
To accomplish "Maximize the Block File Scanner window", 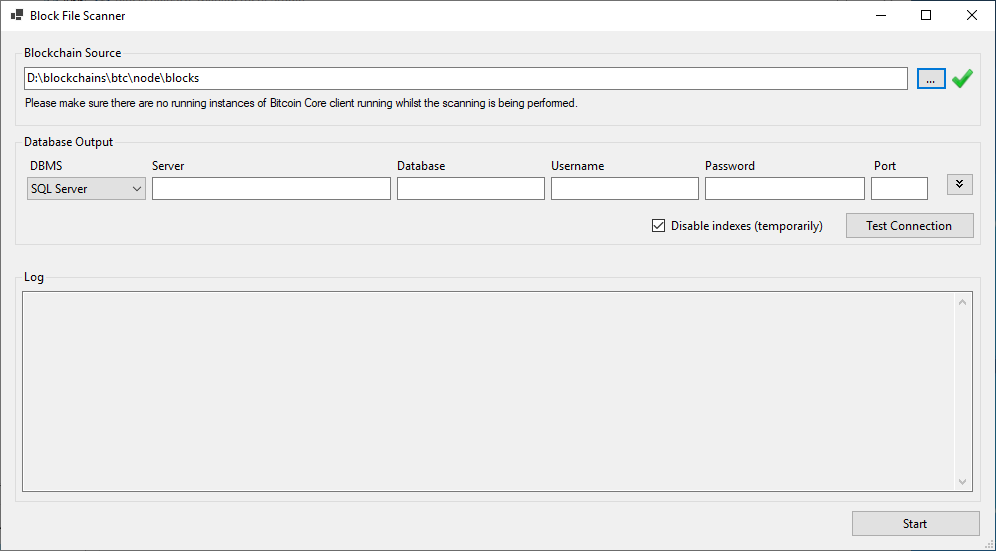I will (x=926, y=15).
